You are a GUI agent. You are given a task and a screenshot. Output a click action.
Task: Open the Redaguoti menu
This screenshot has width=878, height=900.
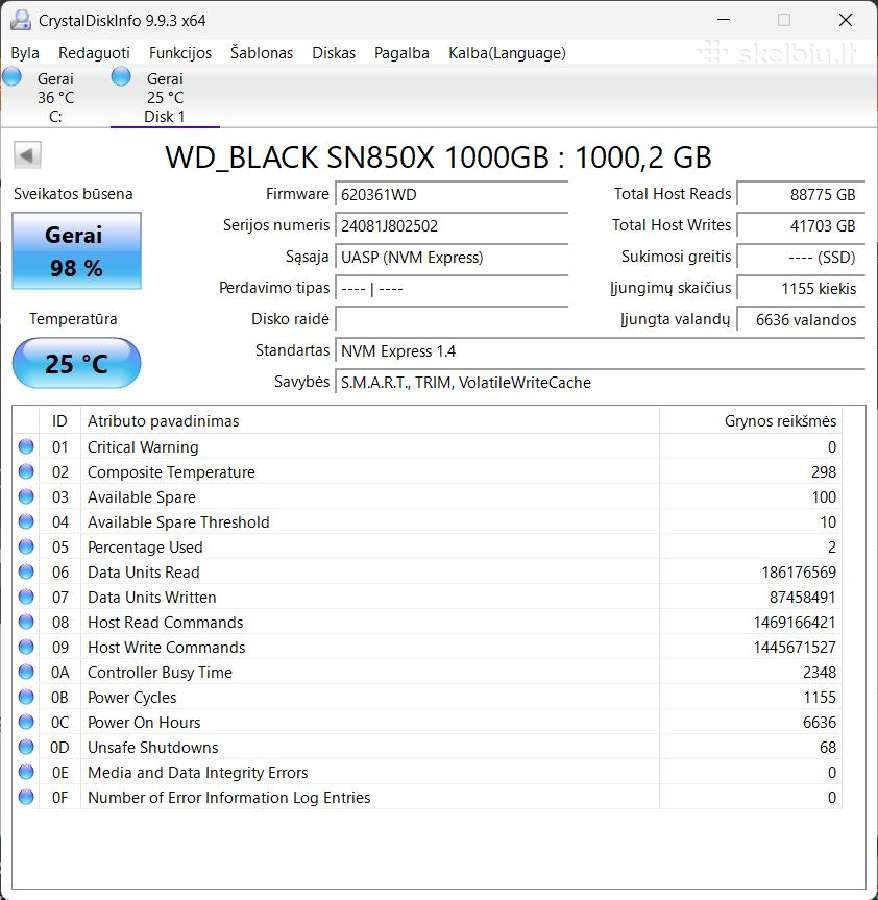[94, 53]
